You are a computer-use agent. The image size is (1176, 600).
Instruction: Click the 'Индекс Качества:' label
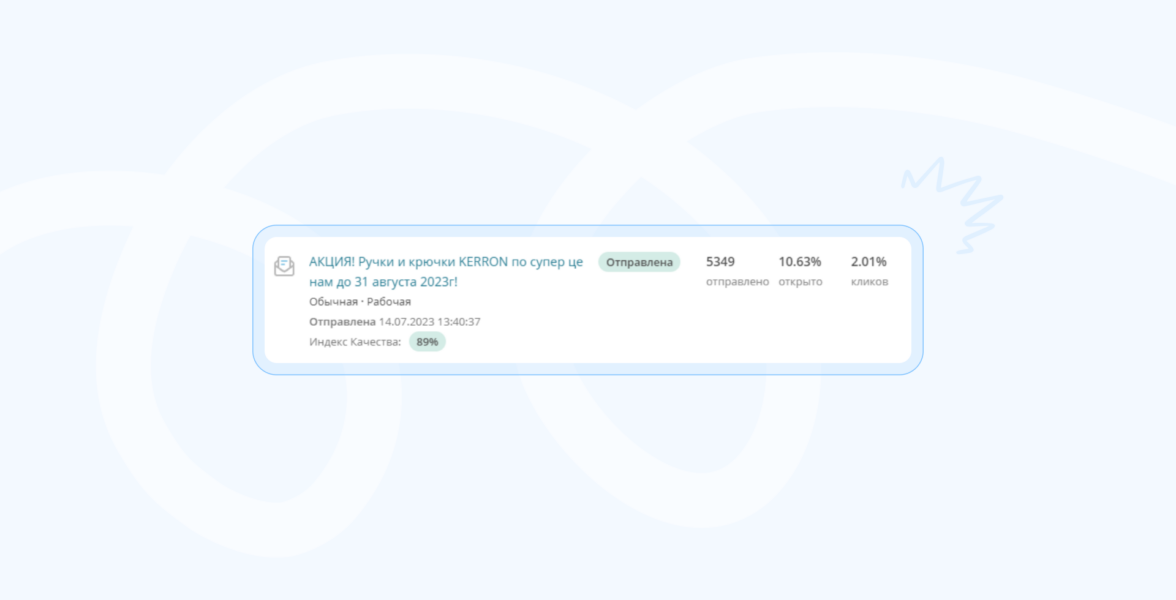click(x=355, y=342)
